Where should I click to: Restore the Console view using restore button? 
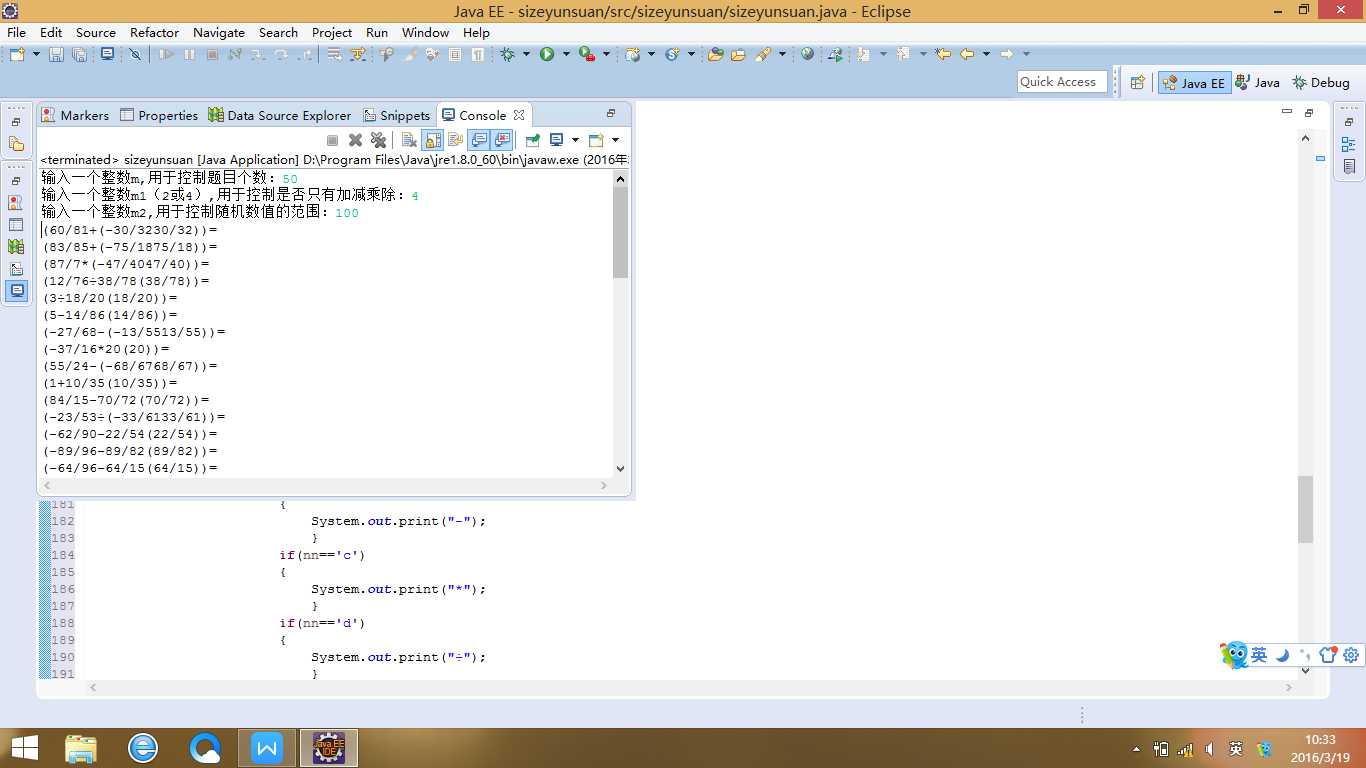pyautogui.click(x=611, y=113)
